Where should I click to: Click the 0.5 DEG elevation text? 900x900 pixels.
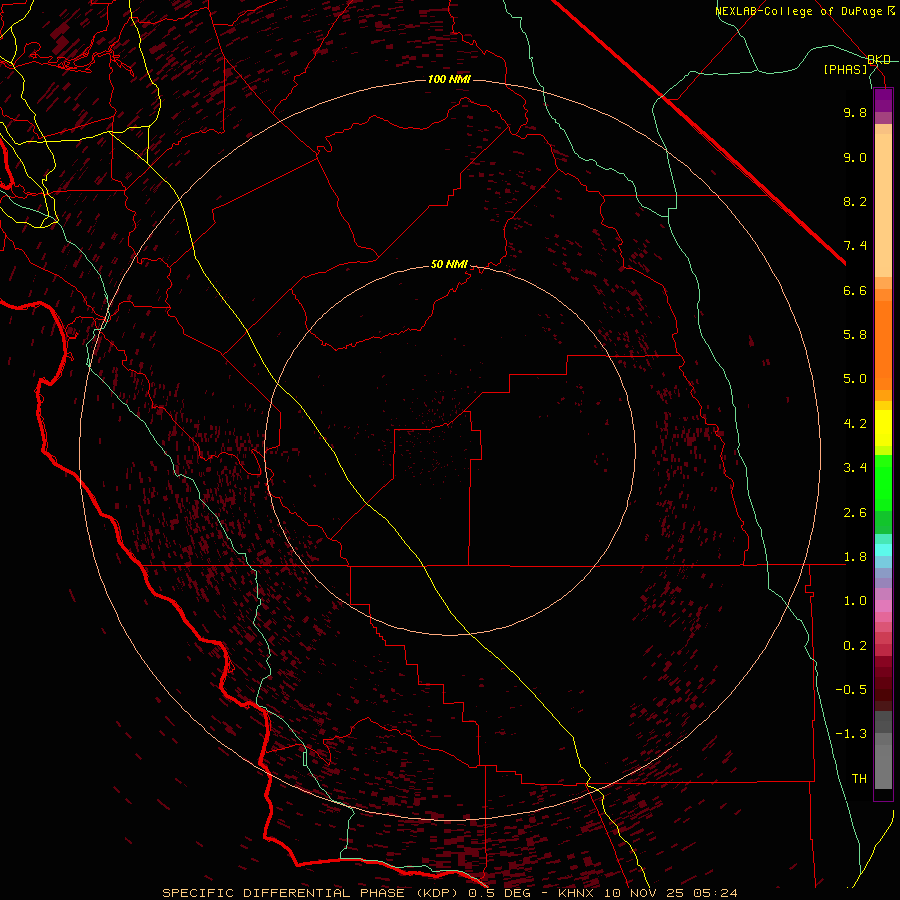tap(501, 893)
